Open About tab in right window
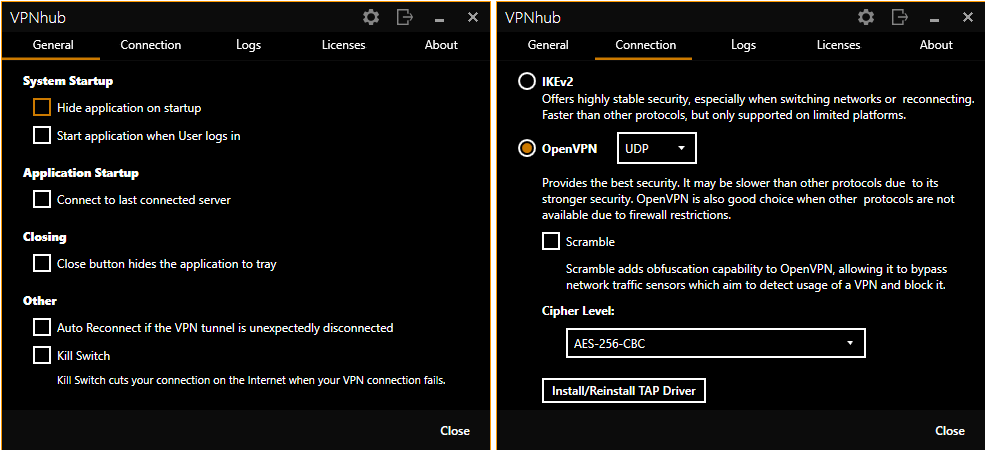The image size is (985, 450). point(936,45)
